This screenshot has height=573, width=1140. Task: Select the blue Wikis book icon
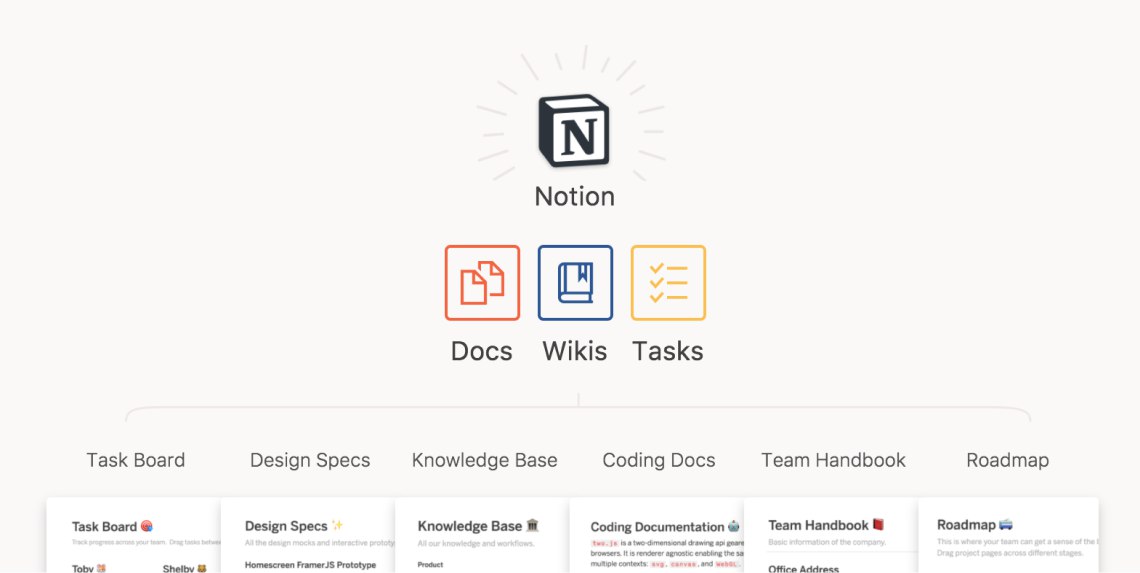(575, 283)
